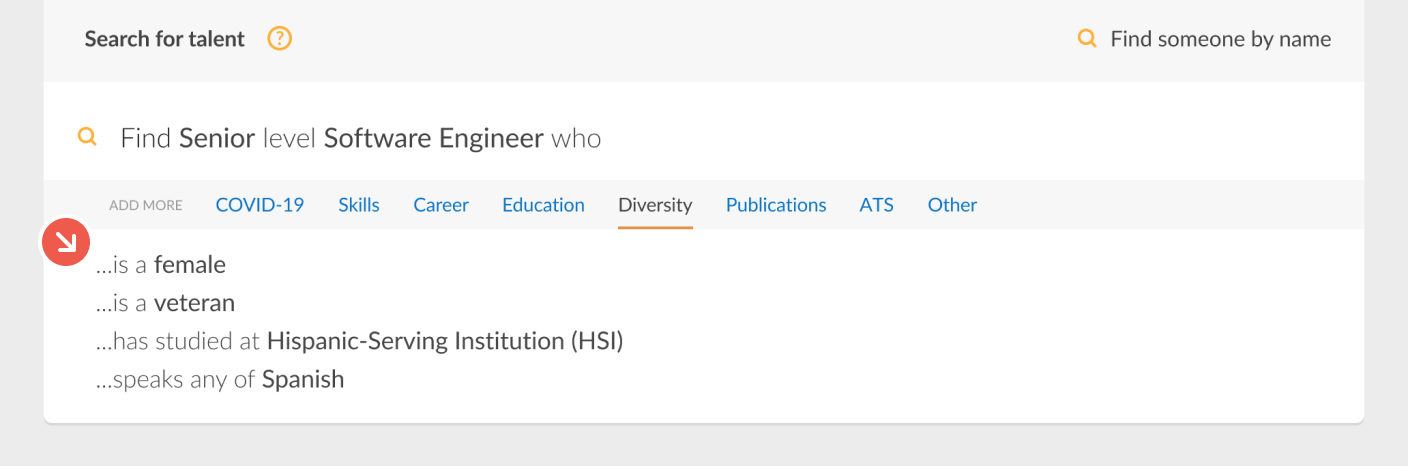Click the orange search icon before Find Senior
1408x466 pixels.
pyautogui.click(x=88, y=137)
